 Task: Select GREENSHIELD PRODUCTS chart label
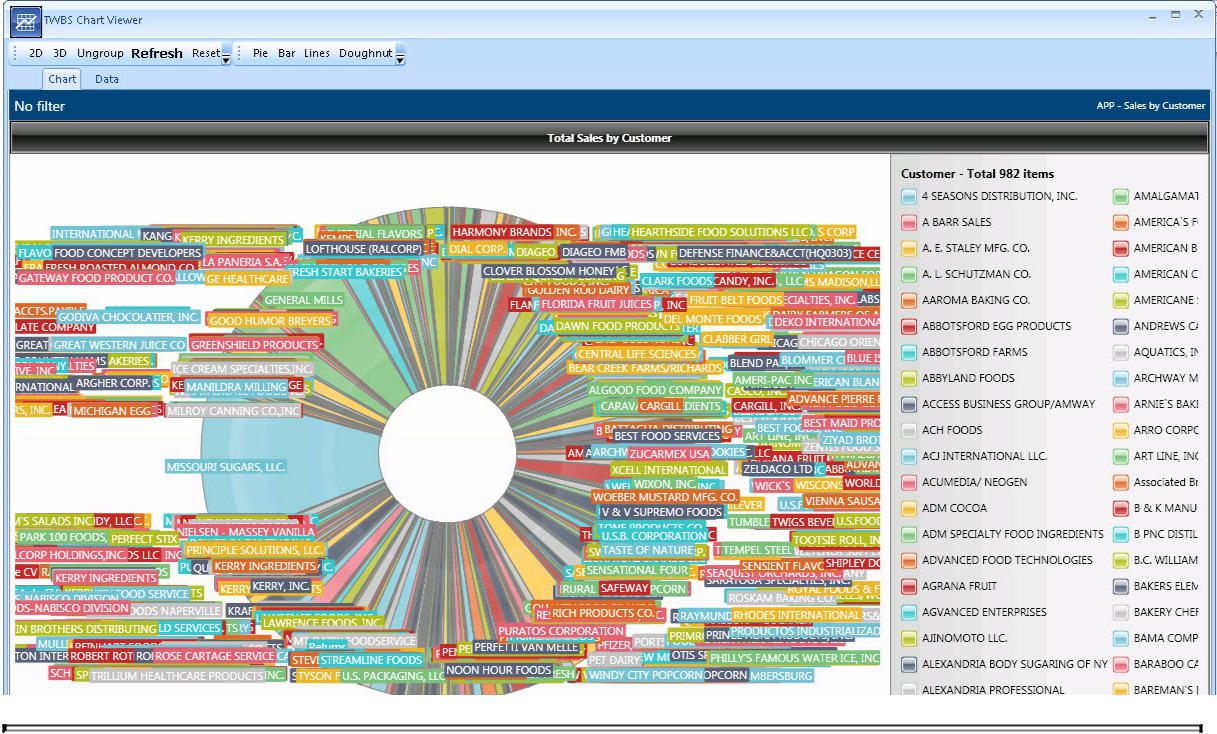(x=254, y=345)
